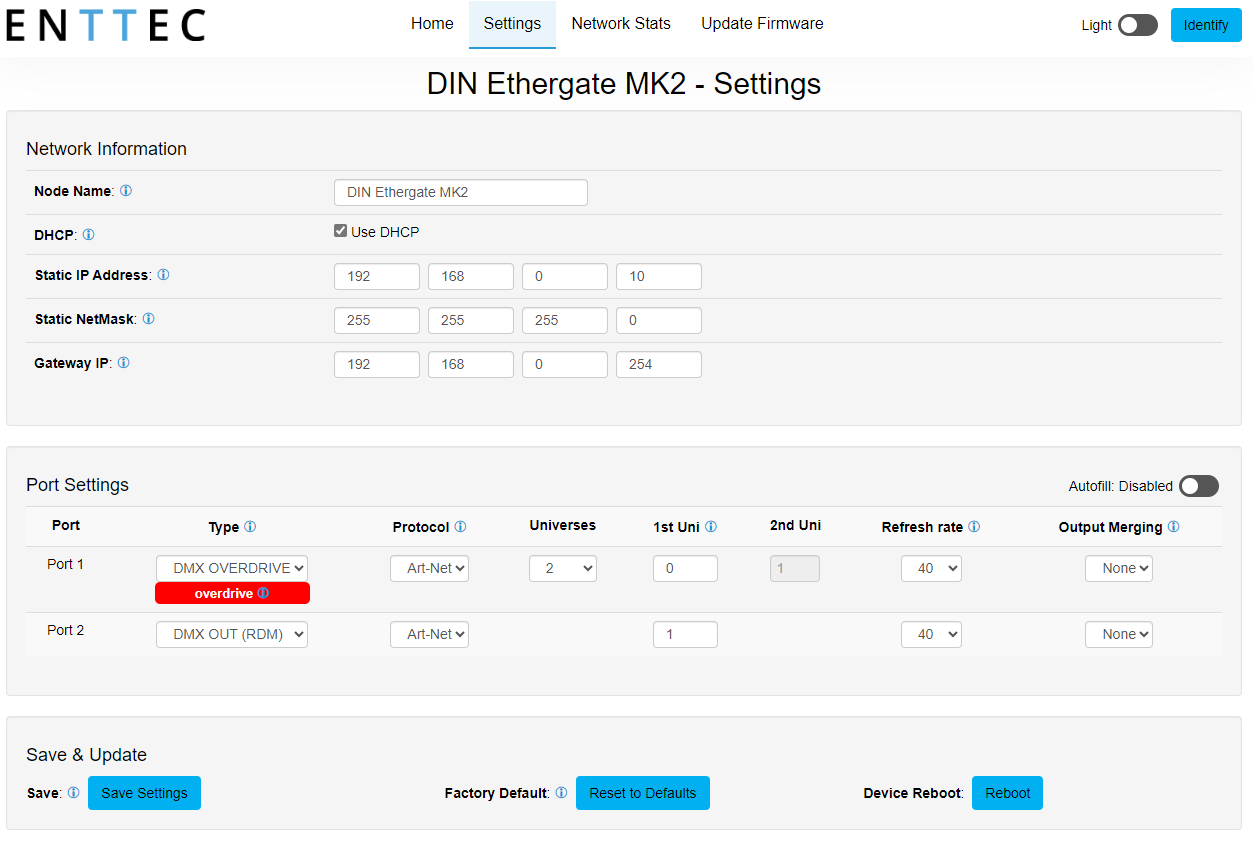Image resolution: width=1253 pixels, height=842 pixels.
Task: Click the info icon beside Output Merging header
Action: 1173,526
